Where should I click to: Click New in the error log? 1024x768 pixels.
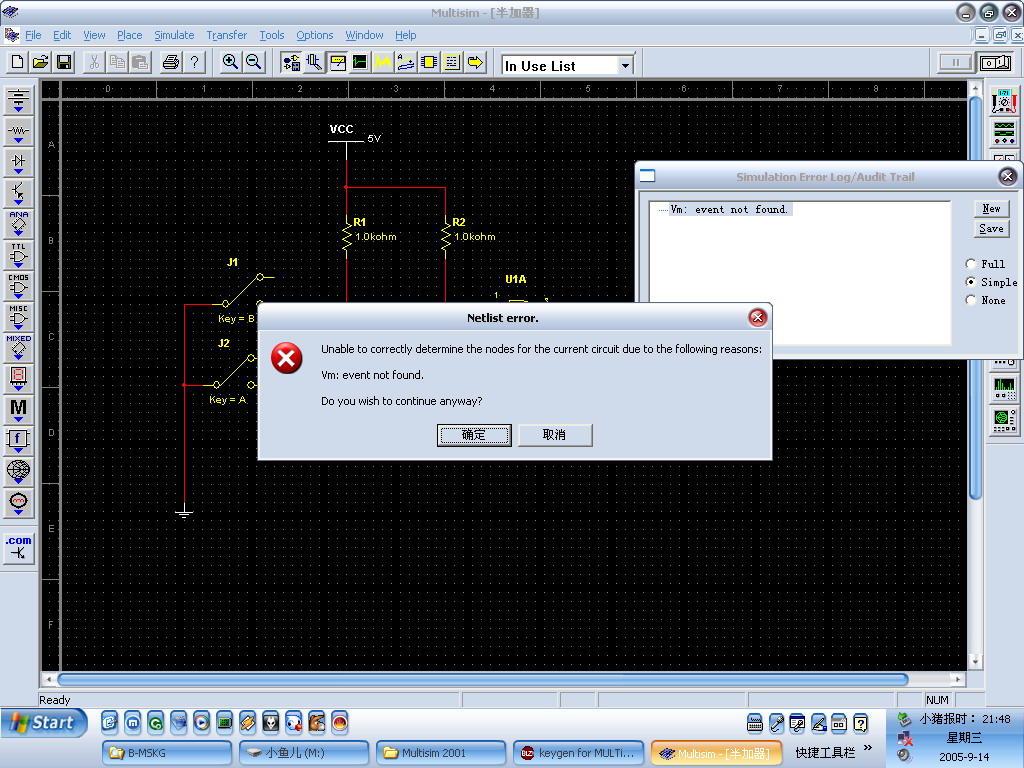pyautogui.click(x=991, y=208)
